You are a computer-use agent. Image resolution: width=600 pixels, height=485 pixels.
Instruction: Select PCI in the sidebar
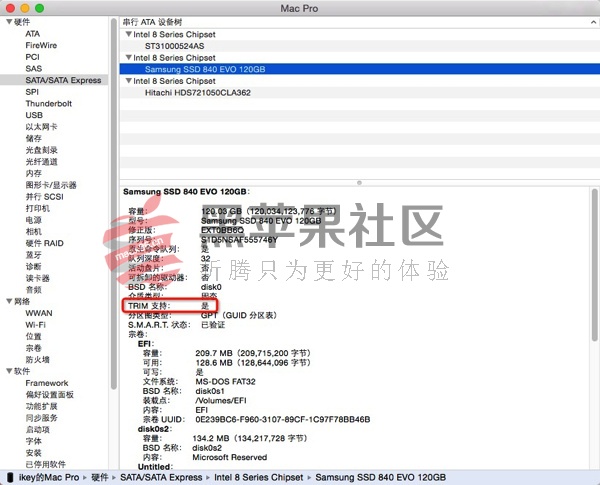click(32, 57)
